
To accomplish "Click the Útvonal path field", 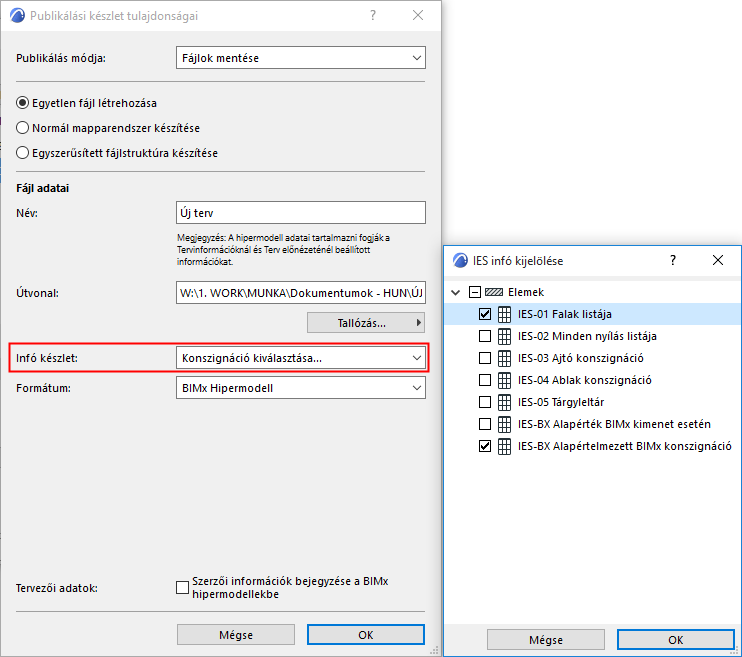I will [301, 293].
